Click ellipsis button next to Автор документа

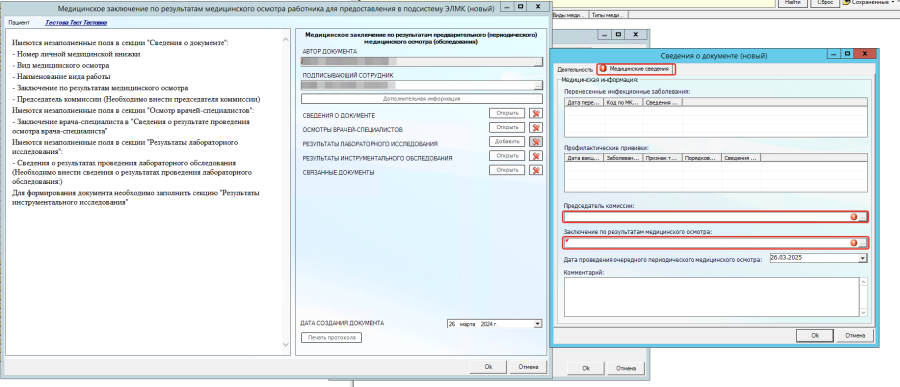pos(538,62)
